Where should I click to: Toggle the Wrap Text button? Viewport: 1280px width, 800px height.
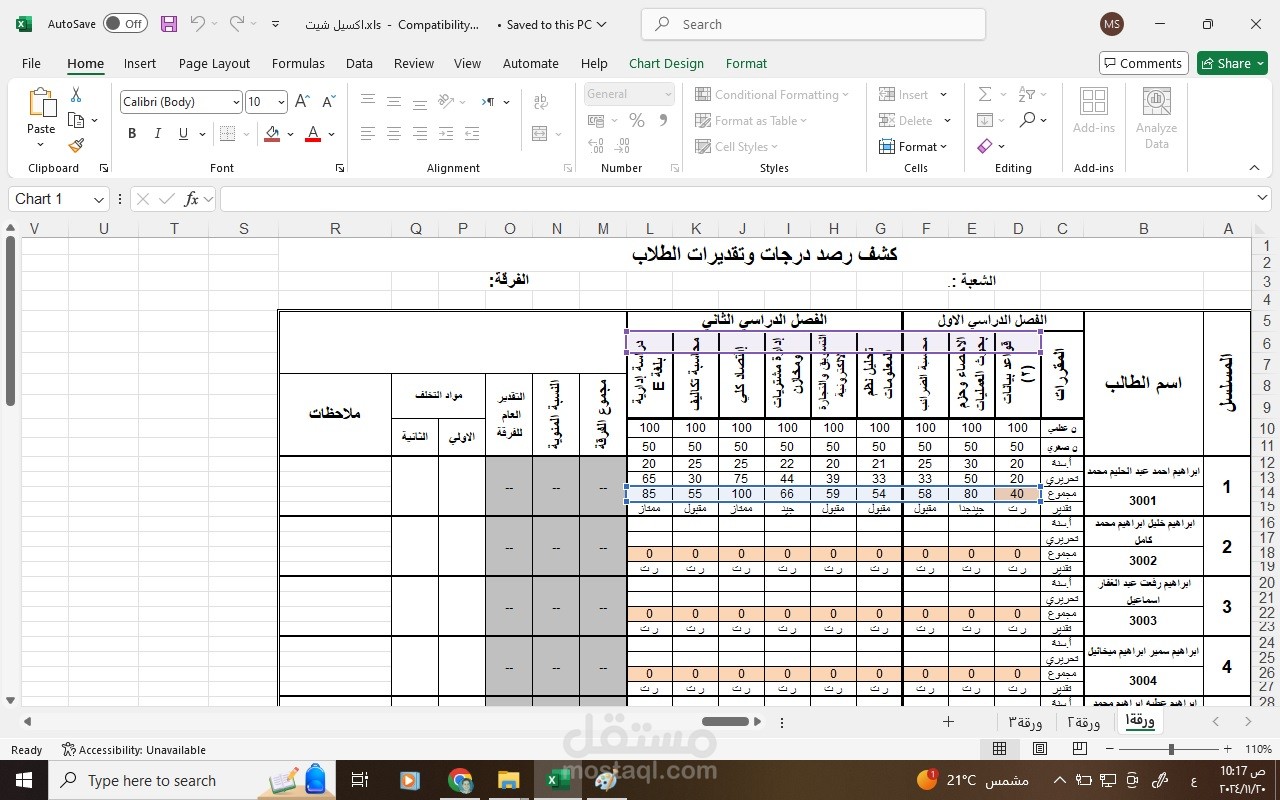(541, 102)
